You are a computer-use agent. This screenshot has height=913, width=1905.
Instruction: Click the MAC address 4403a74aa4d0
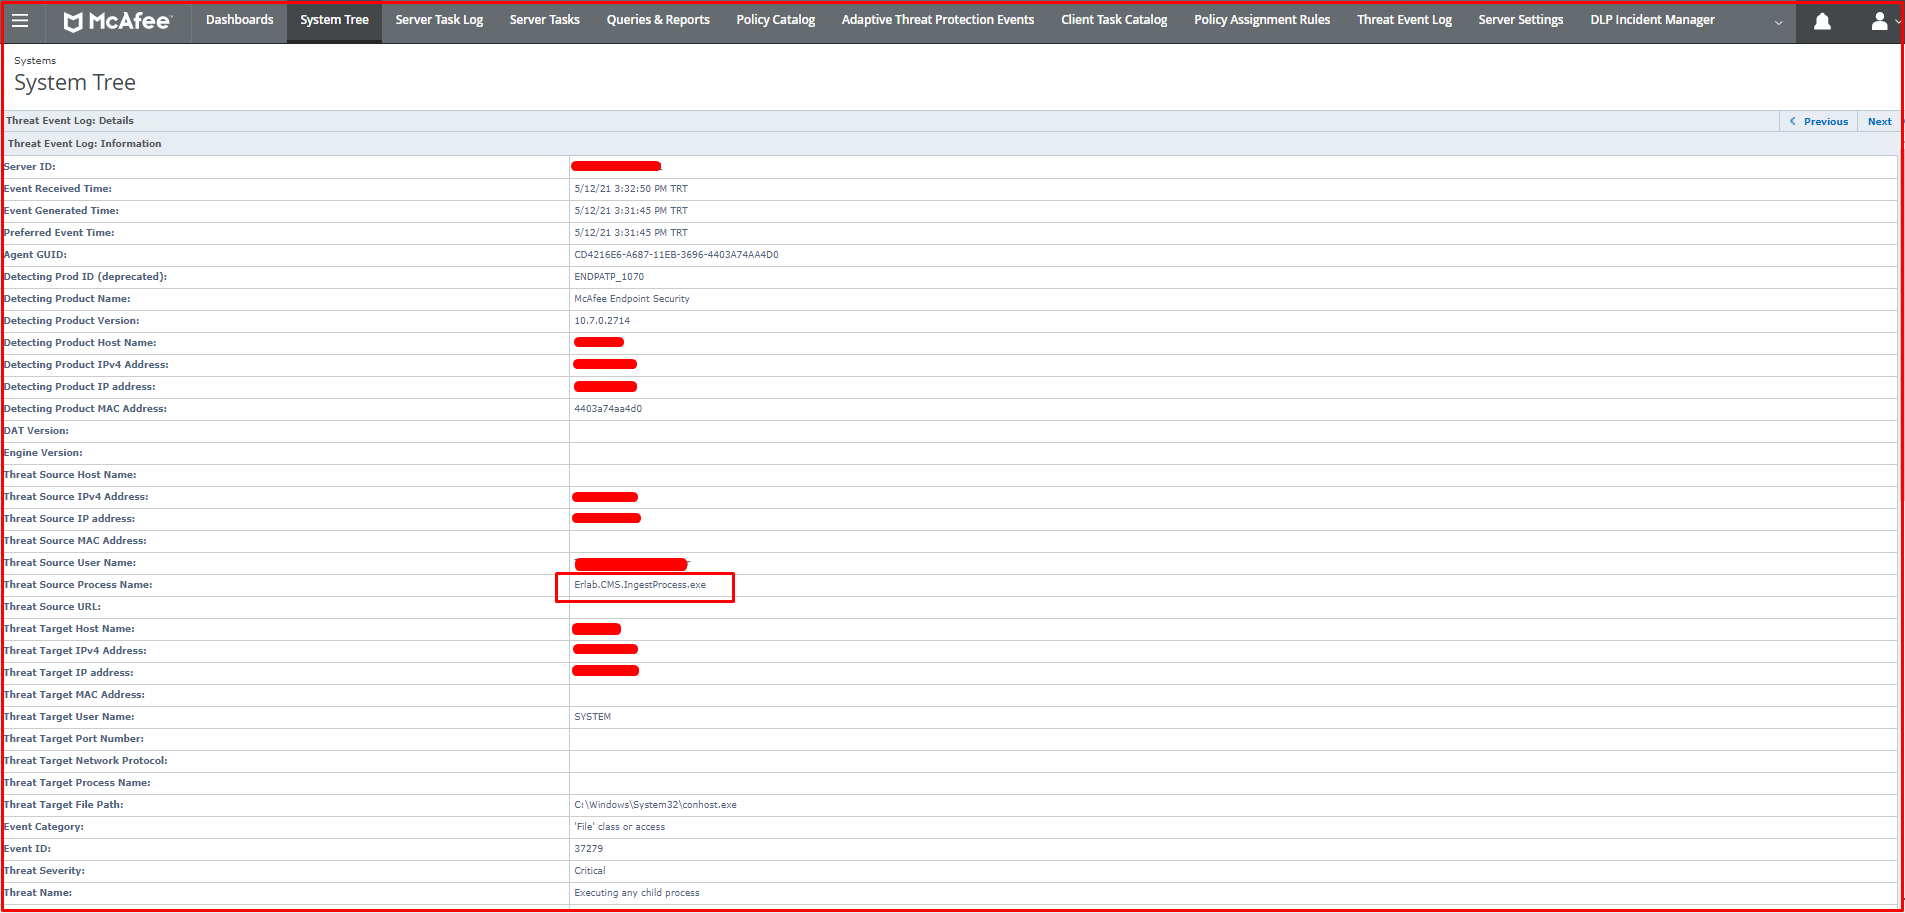[608, 409]
